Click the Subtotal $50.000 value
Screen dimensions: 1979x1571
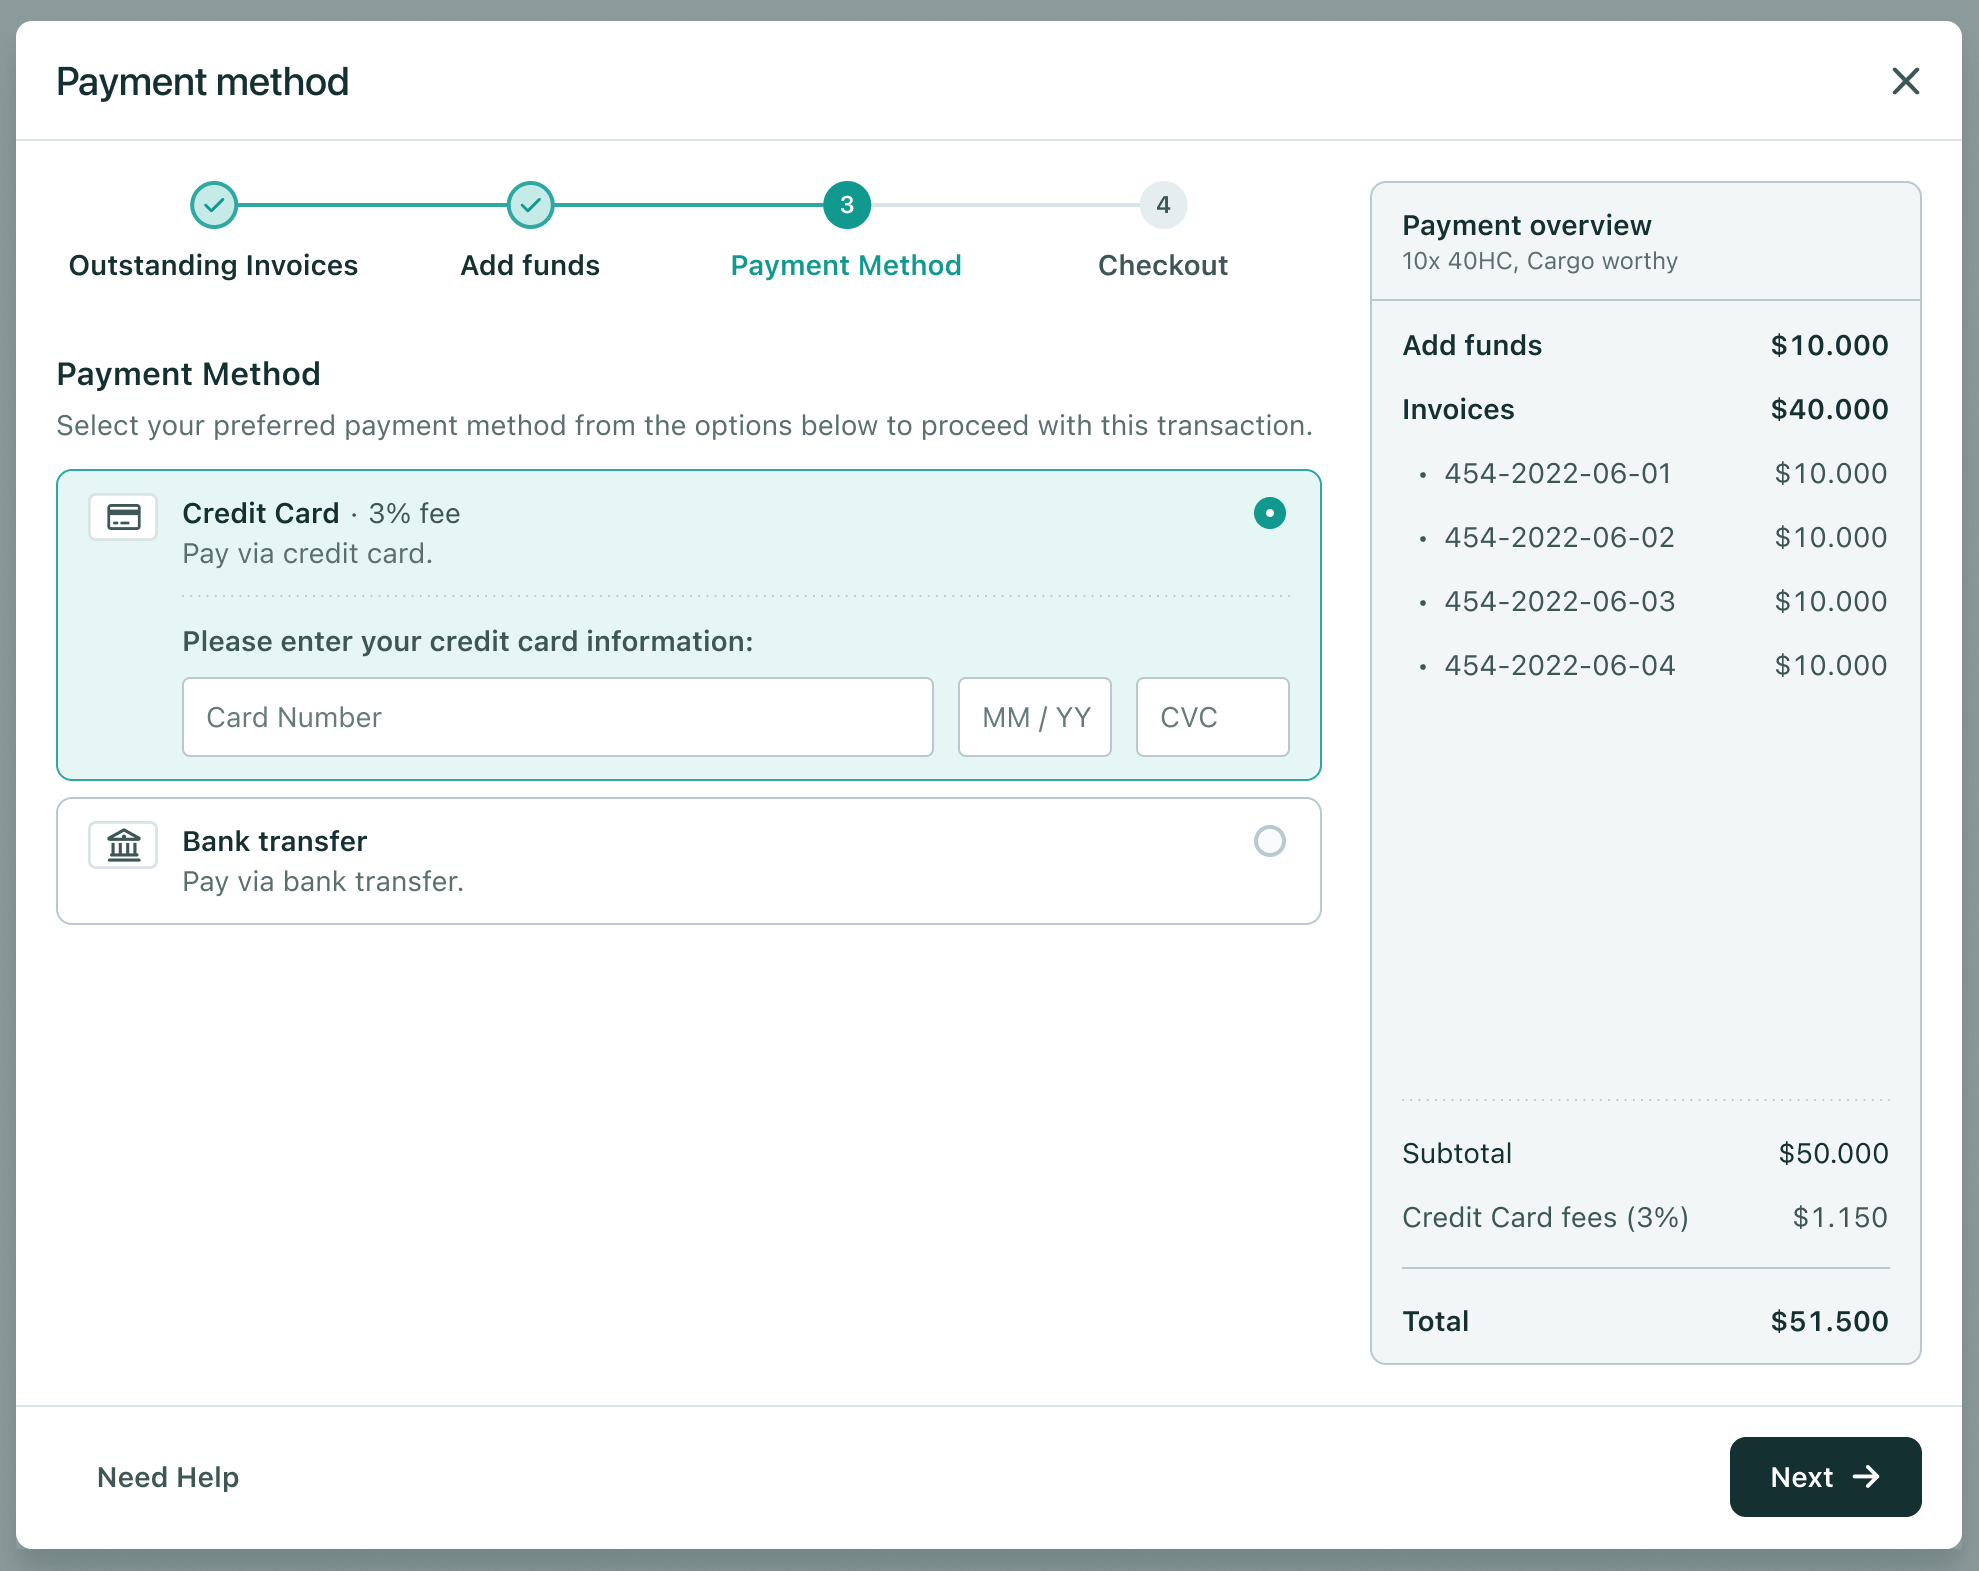pyautogui.click(x=1833, y=1153)
